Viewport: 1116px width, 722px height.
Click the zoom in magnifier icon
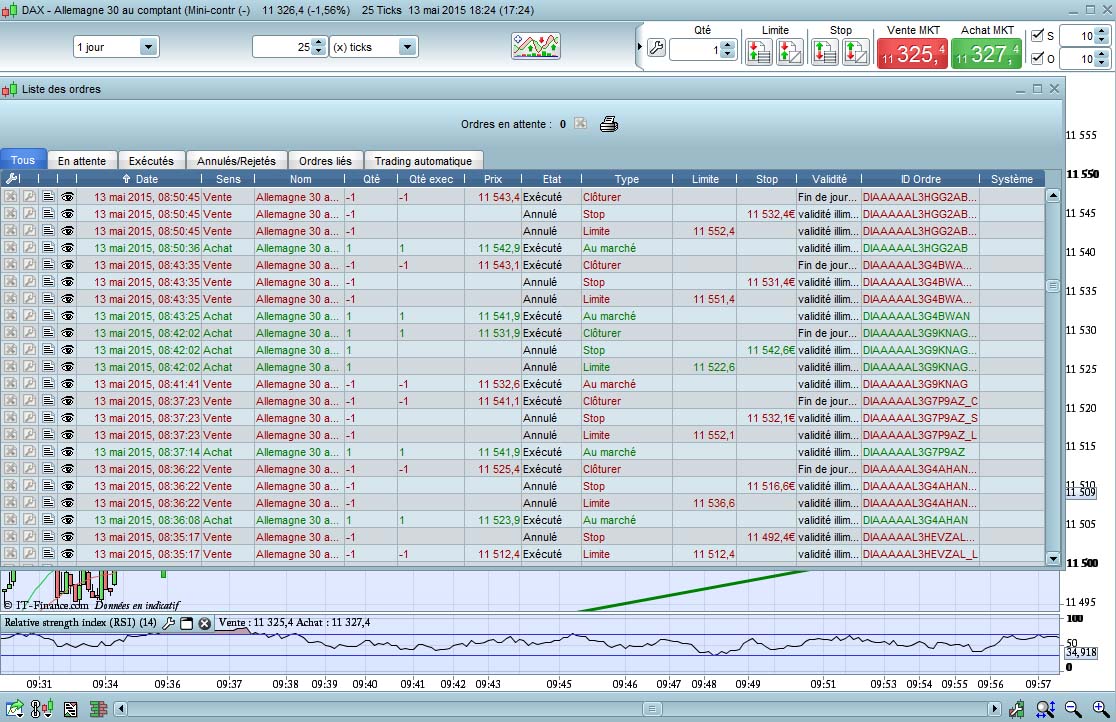1100,709
